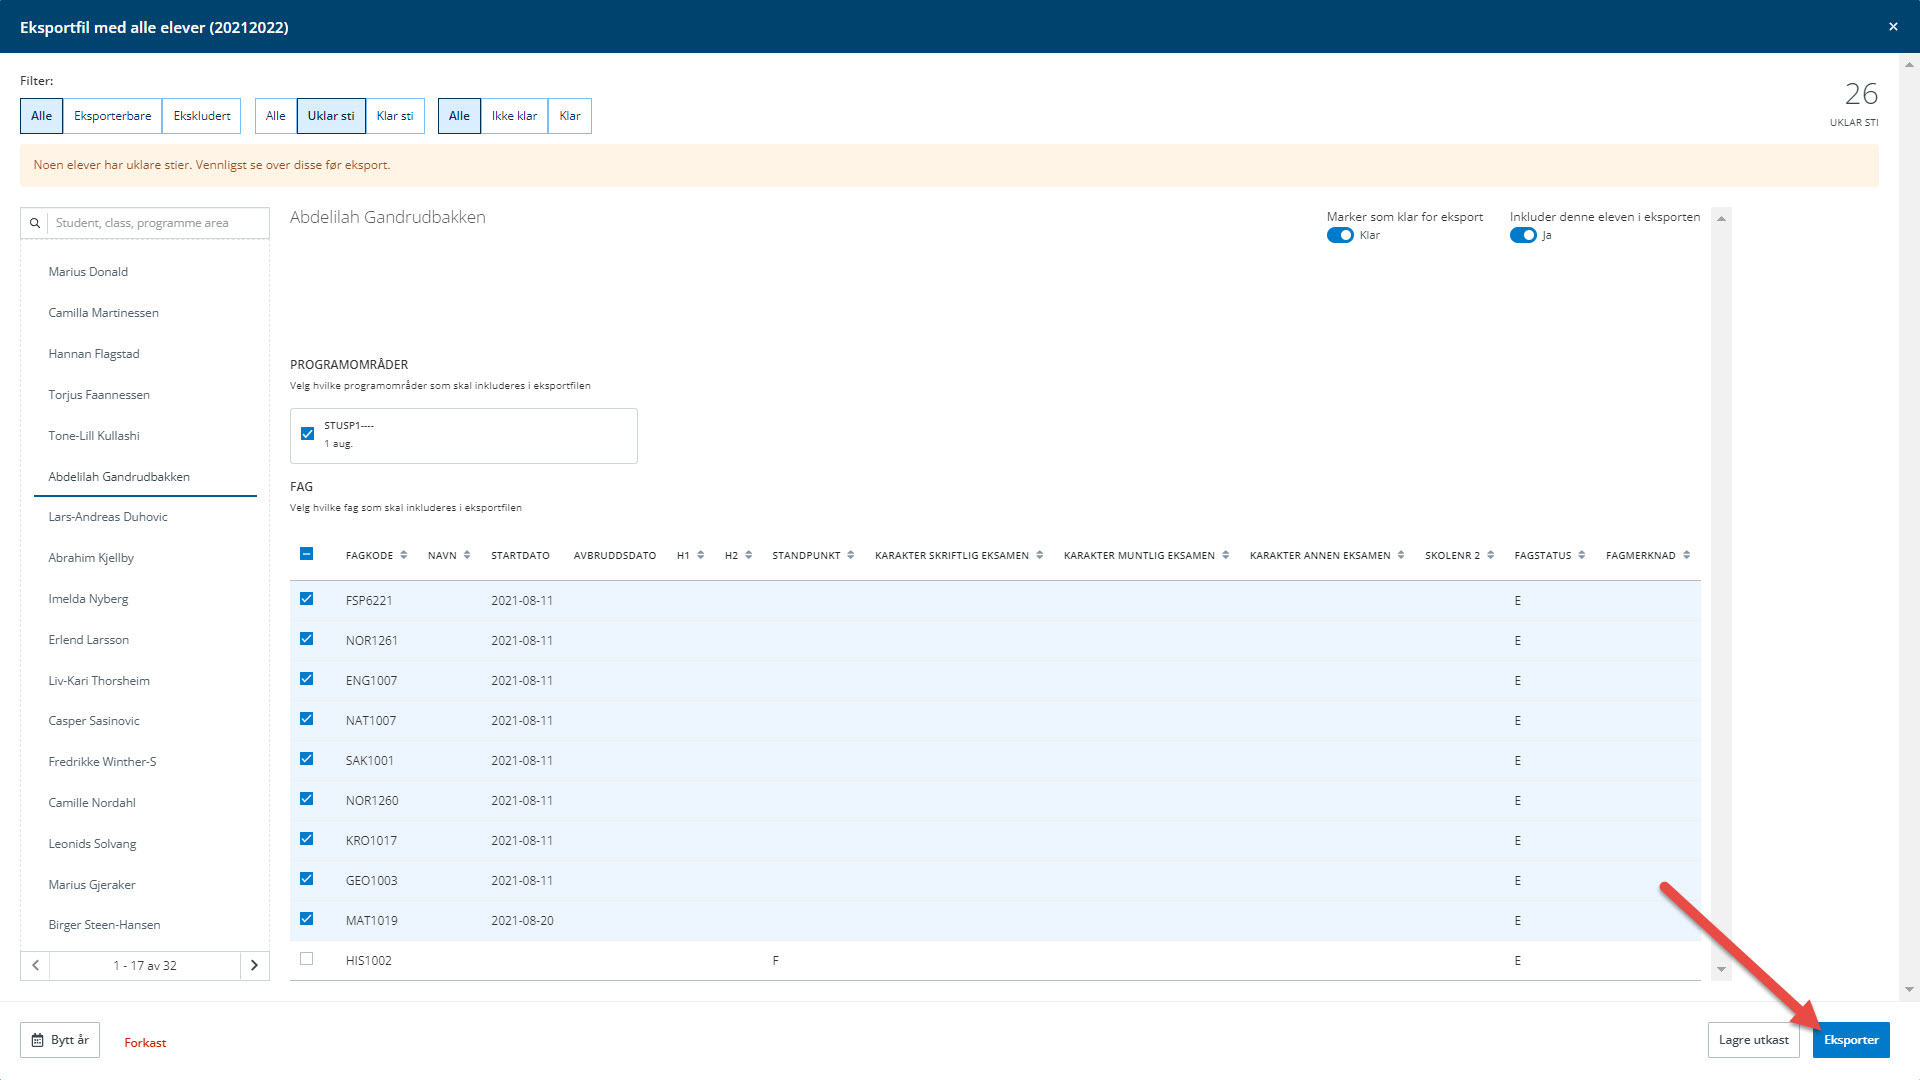Select student Imelda Nyberg

(x=88, y=599)
